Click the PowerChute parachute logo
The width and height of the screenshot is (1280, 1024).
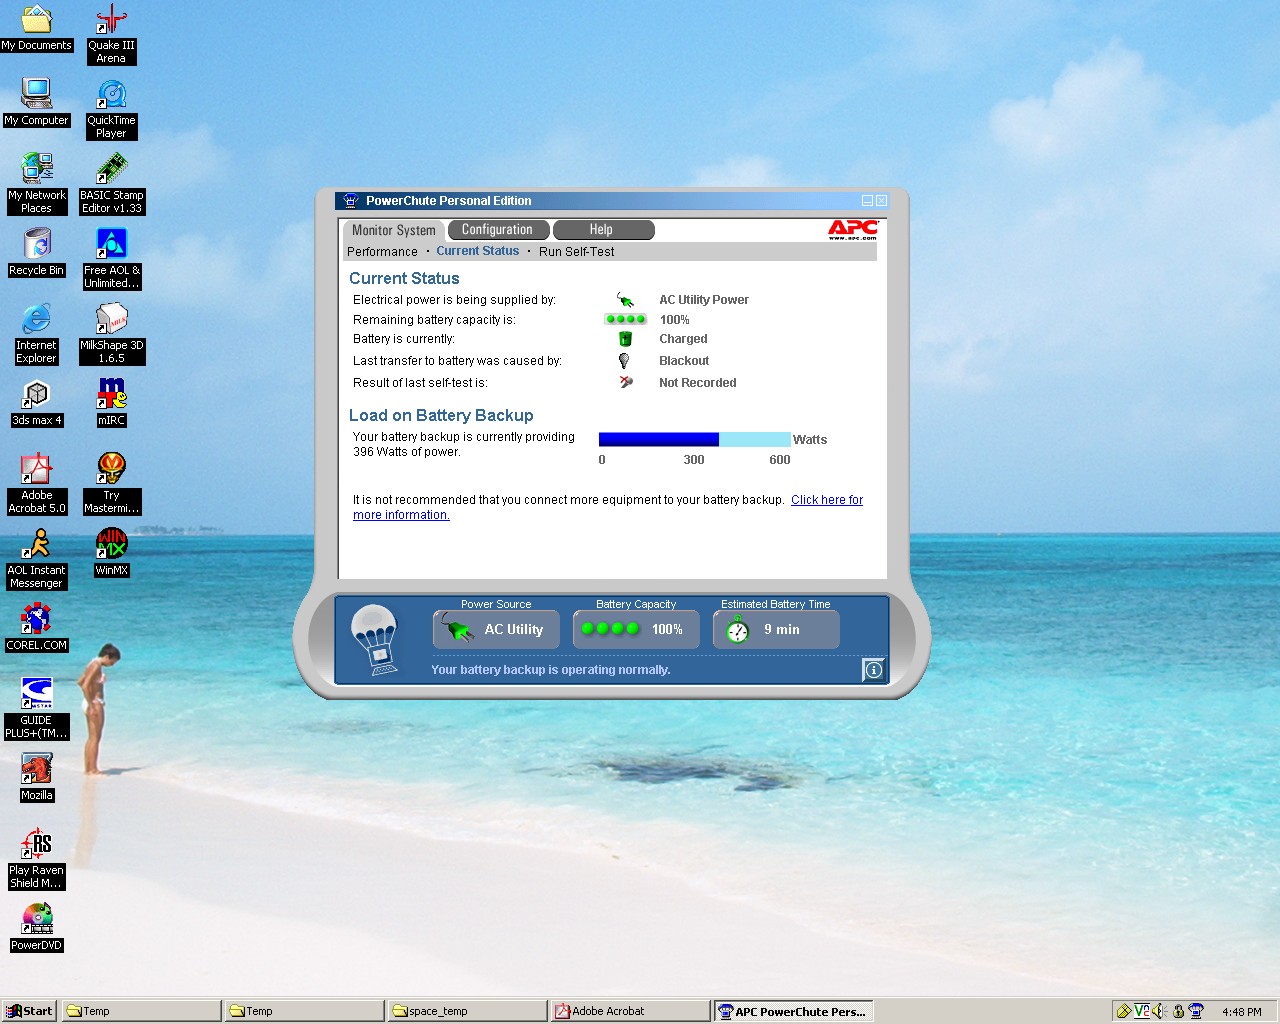coord(376,639)
